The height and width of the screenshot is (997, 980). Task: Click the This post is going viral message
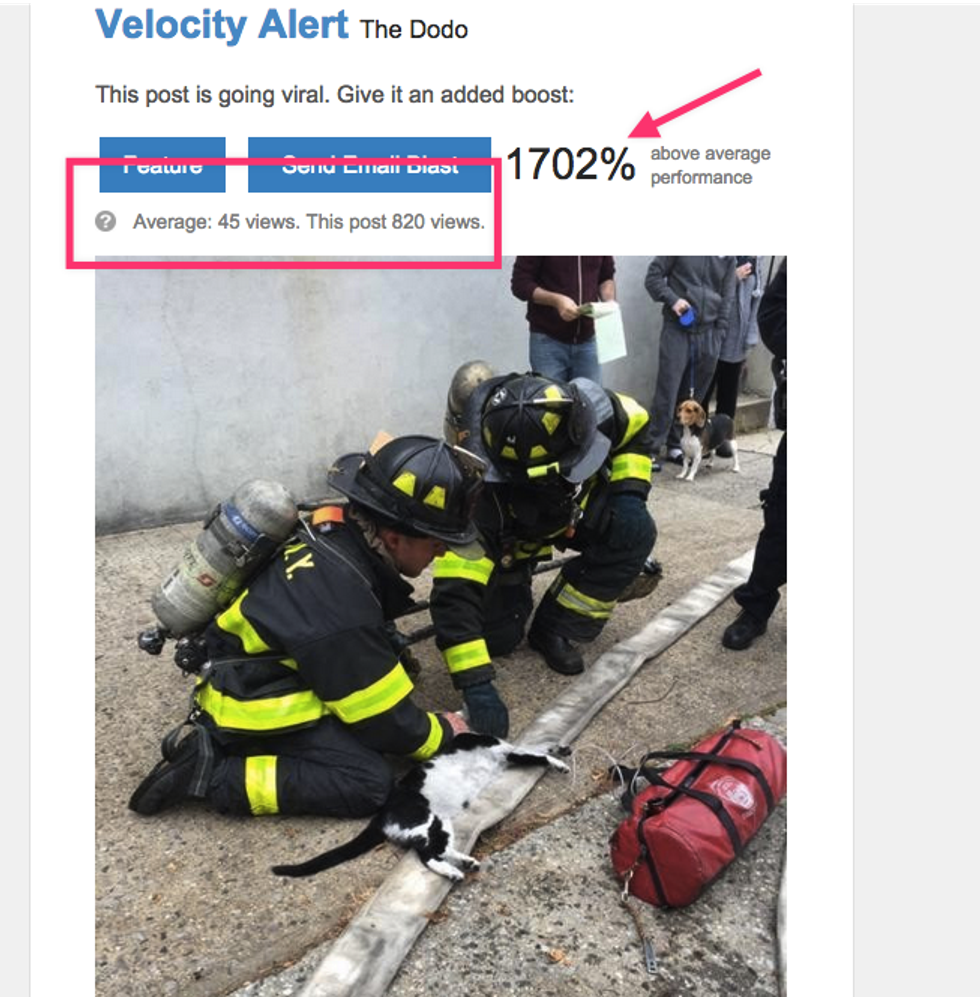coord(335,95)
